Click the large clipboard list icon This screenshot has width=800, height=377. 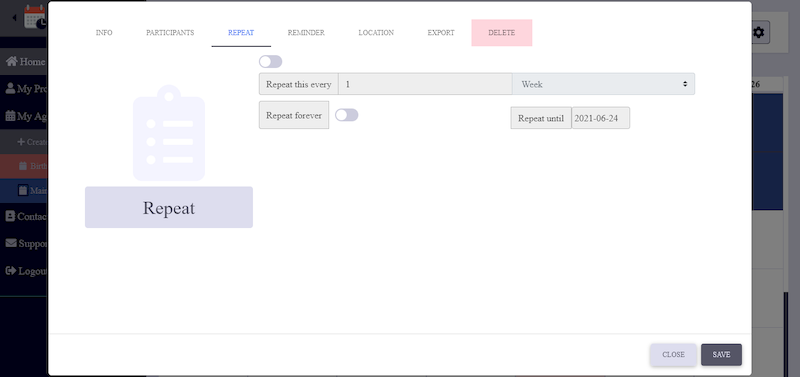[x=169, y=133]
